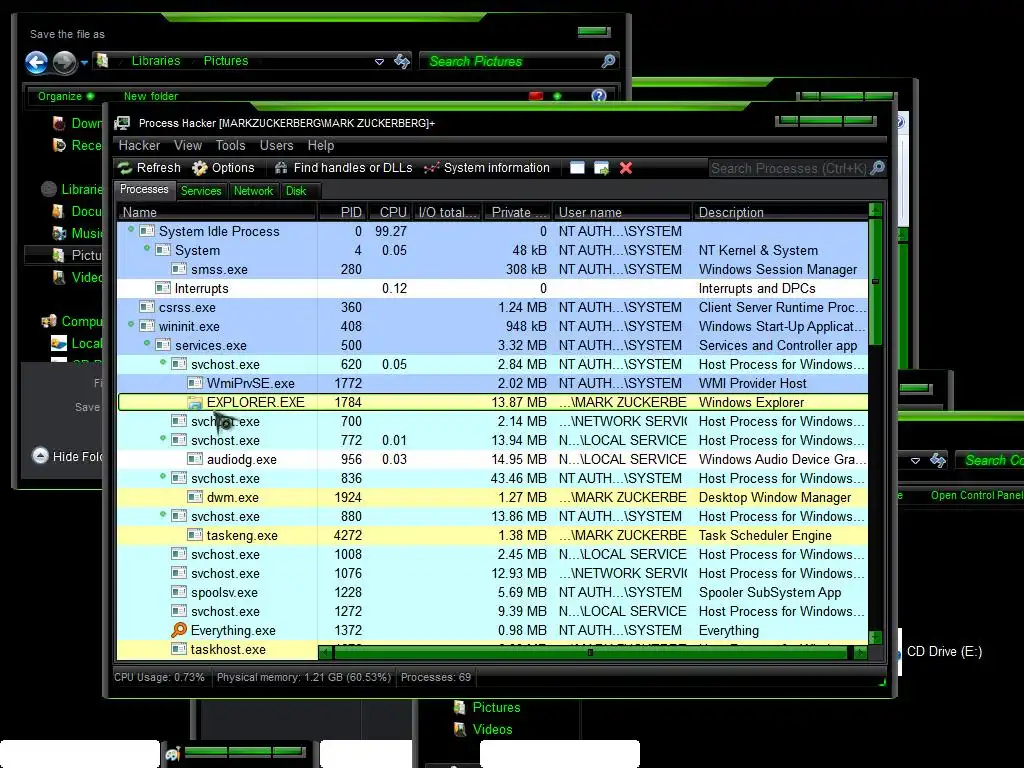Click the process list vertical scrollbar
Viewport: 1024px width, 768px height.
(876, 282)
